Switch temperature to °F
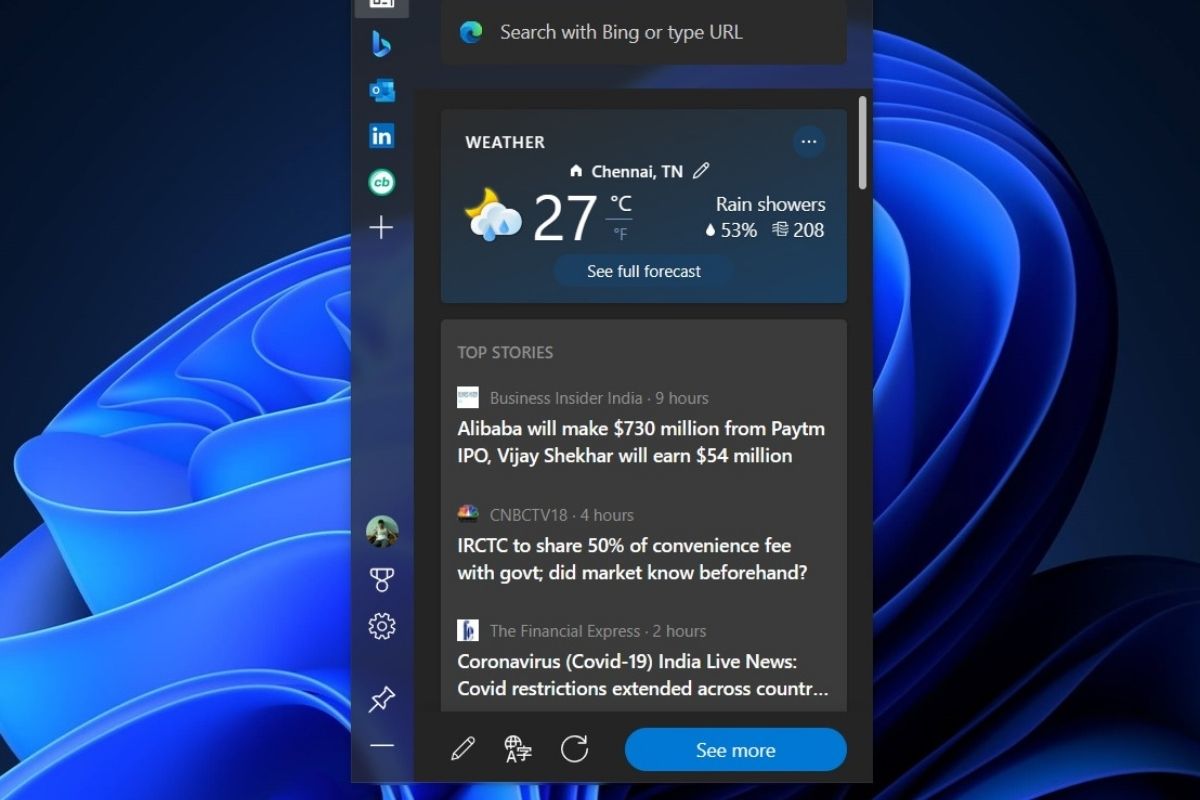The height and width of the screenshot is (800, 1200). click(x=620, y=234)
